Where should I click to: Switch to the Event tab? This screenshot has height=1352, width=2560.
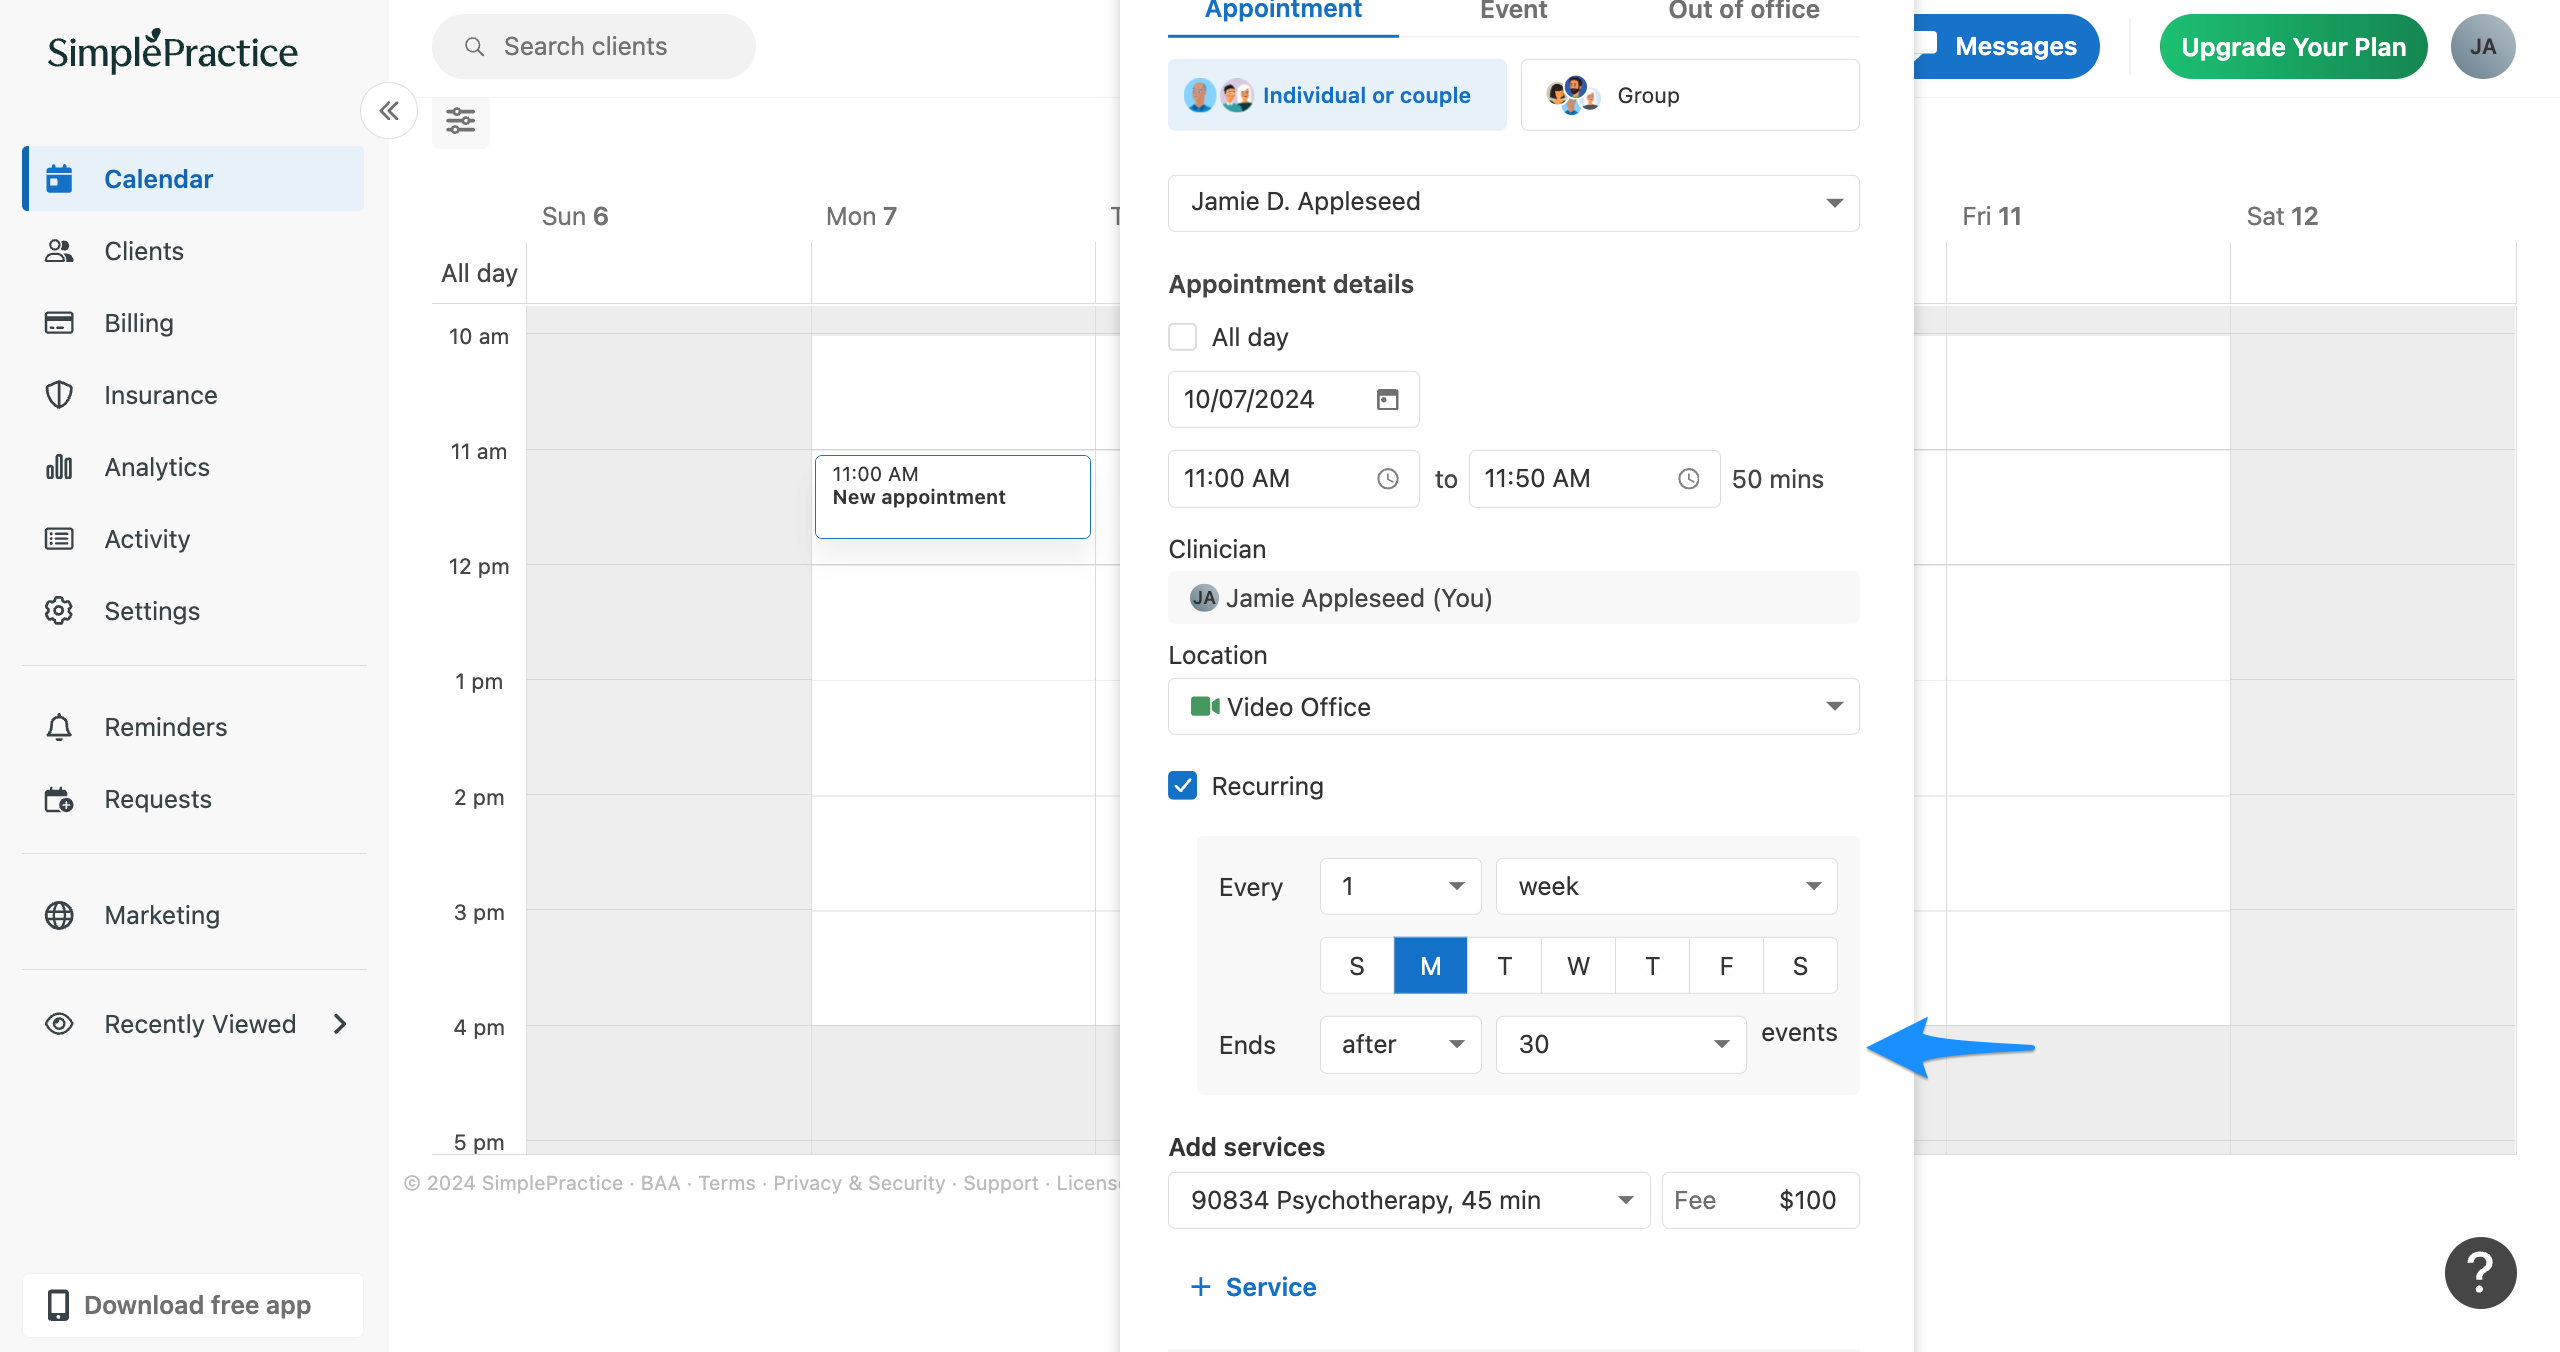point(1512,11)
